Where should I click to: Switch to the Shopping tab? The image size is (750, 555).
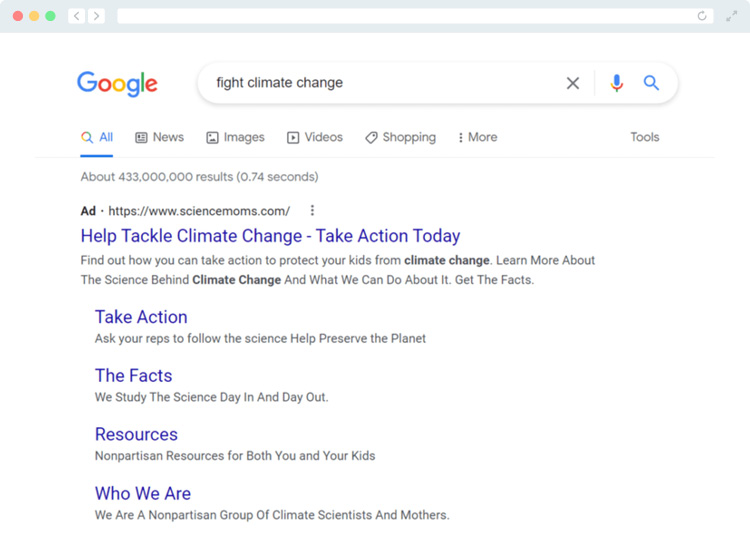click(400, 137)
